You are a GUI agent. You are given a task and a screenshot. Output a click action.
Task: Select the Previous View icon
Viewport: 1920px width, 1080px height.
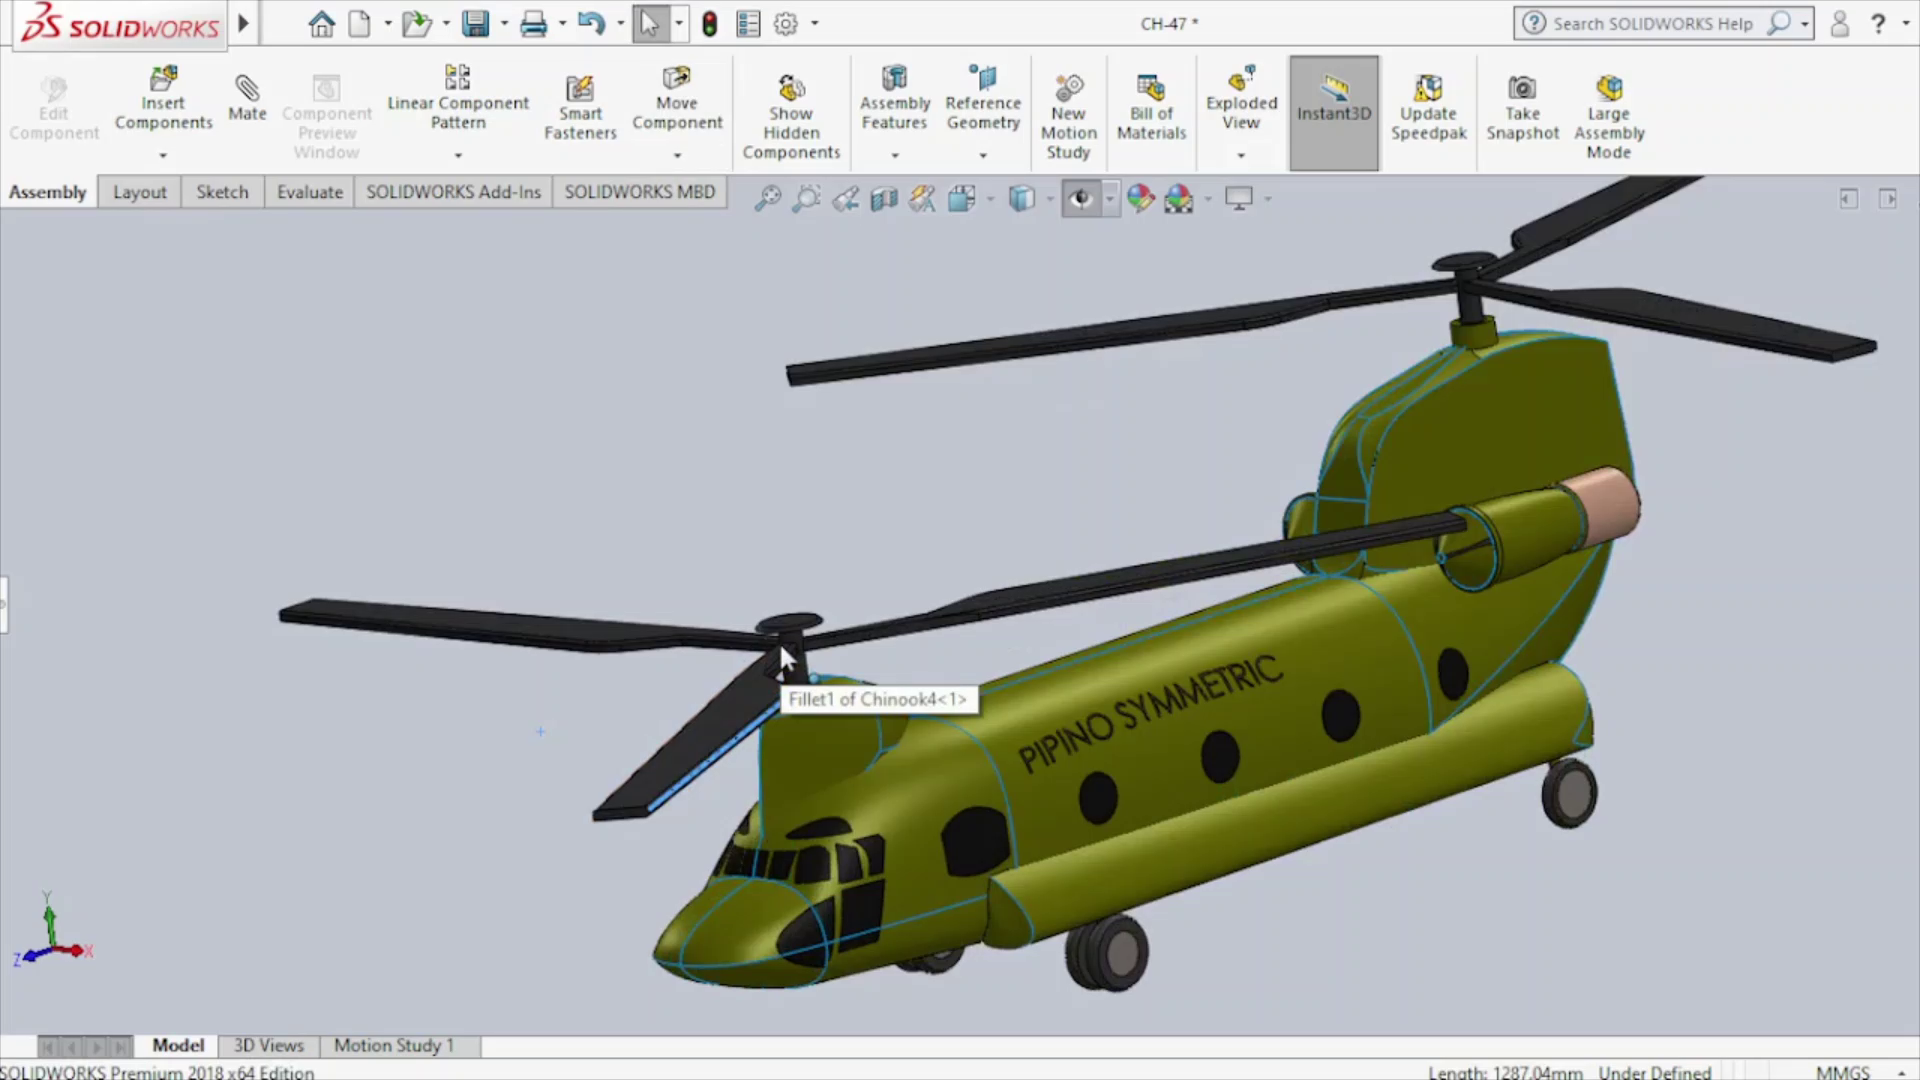[845, 198]
